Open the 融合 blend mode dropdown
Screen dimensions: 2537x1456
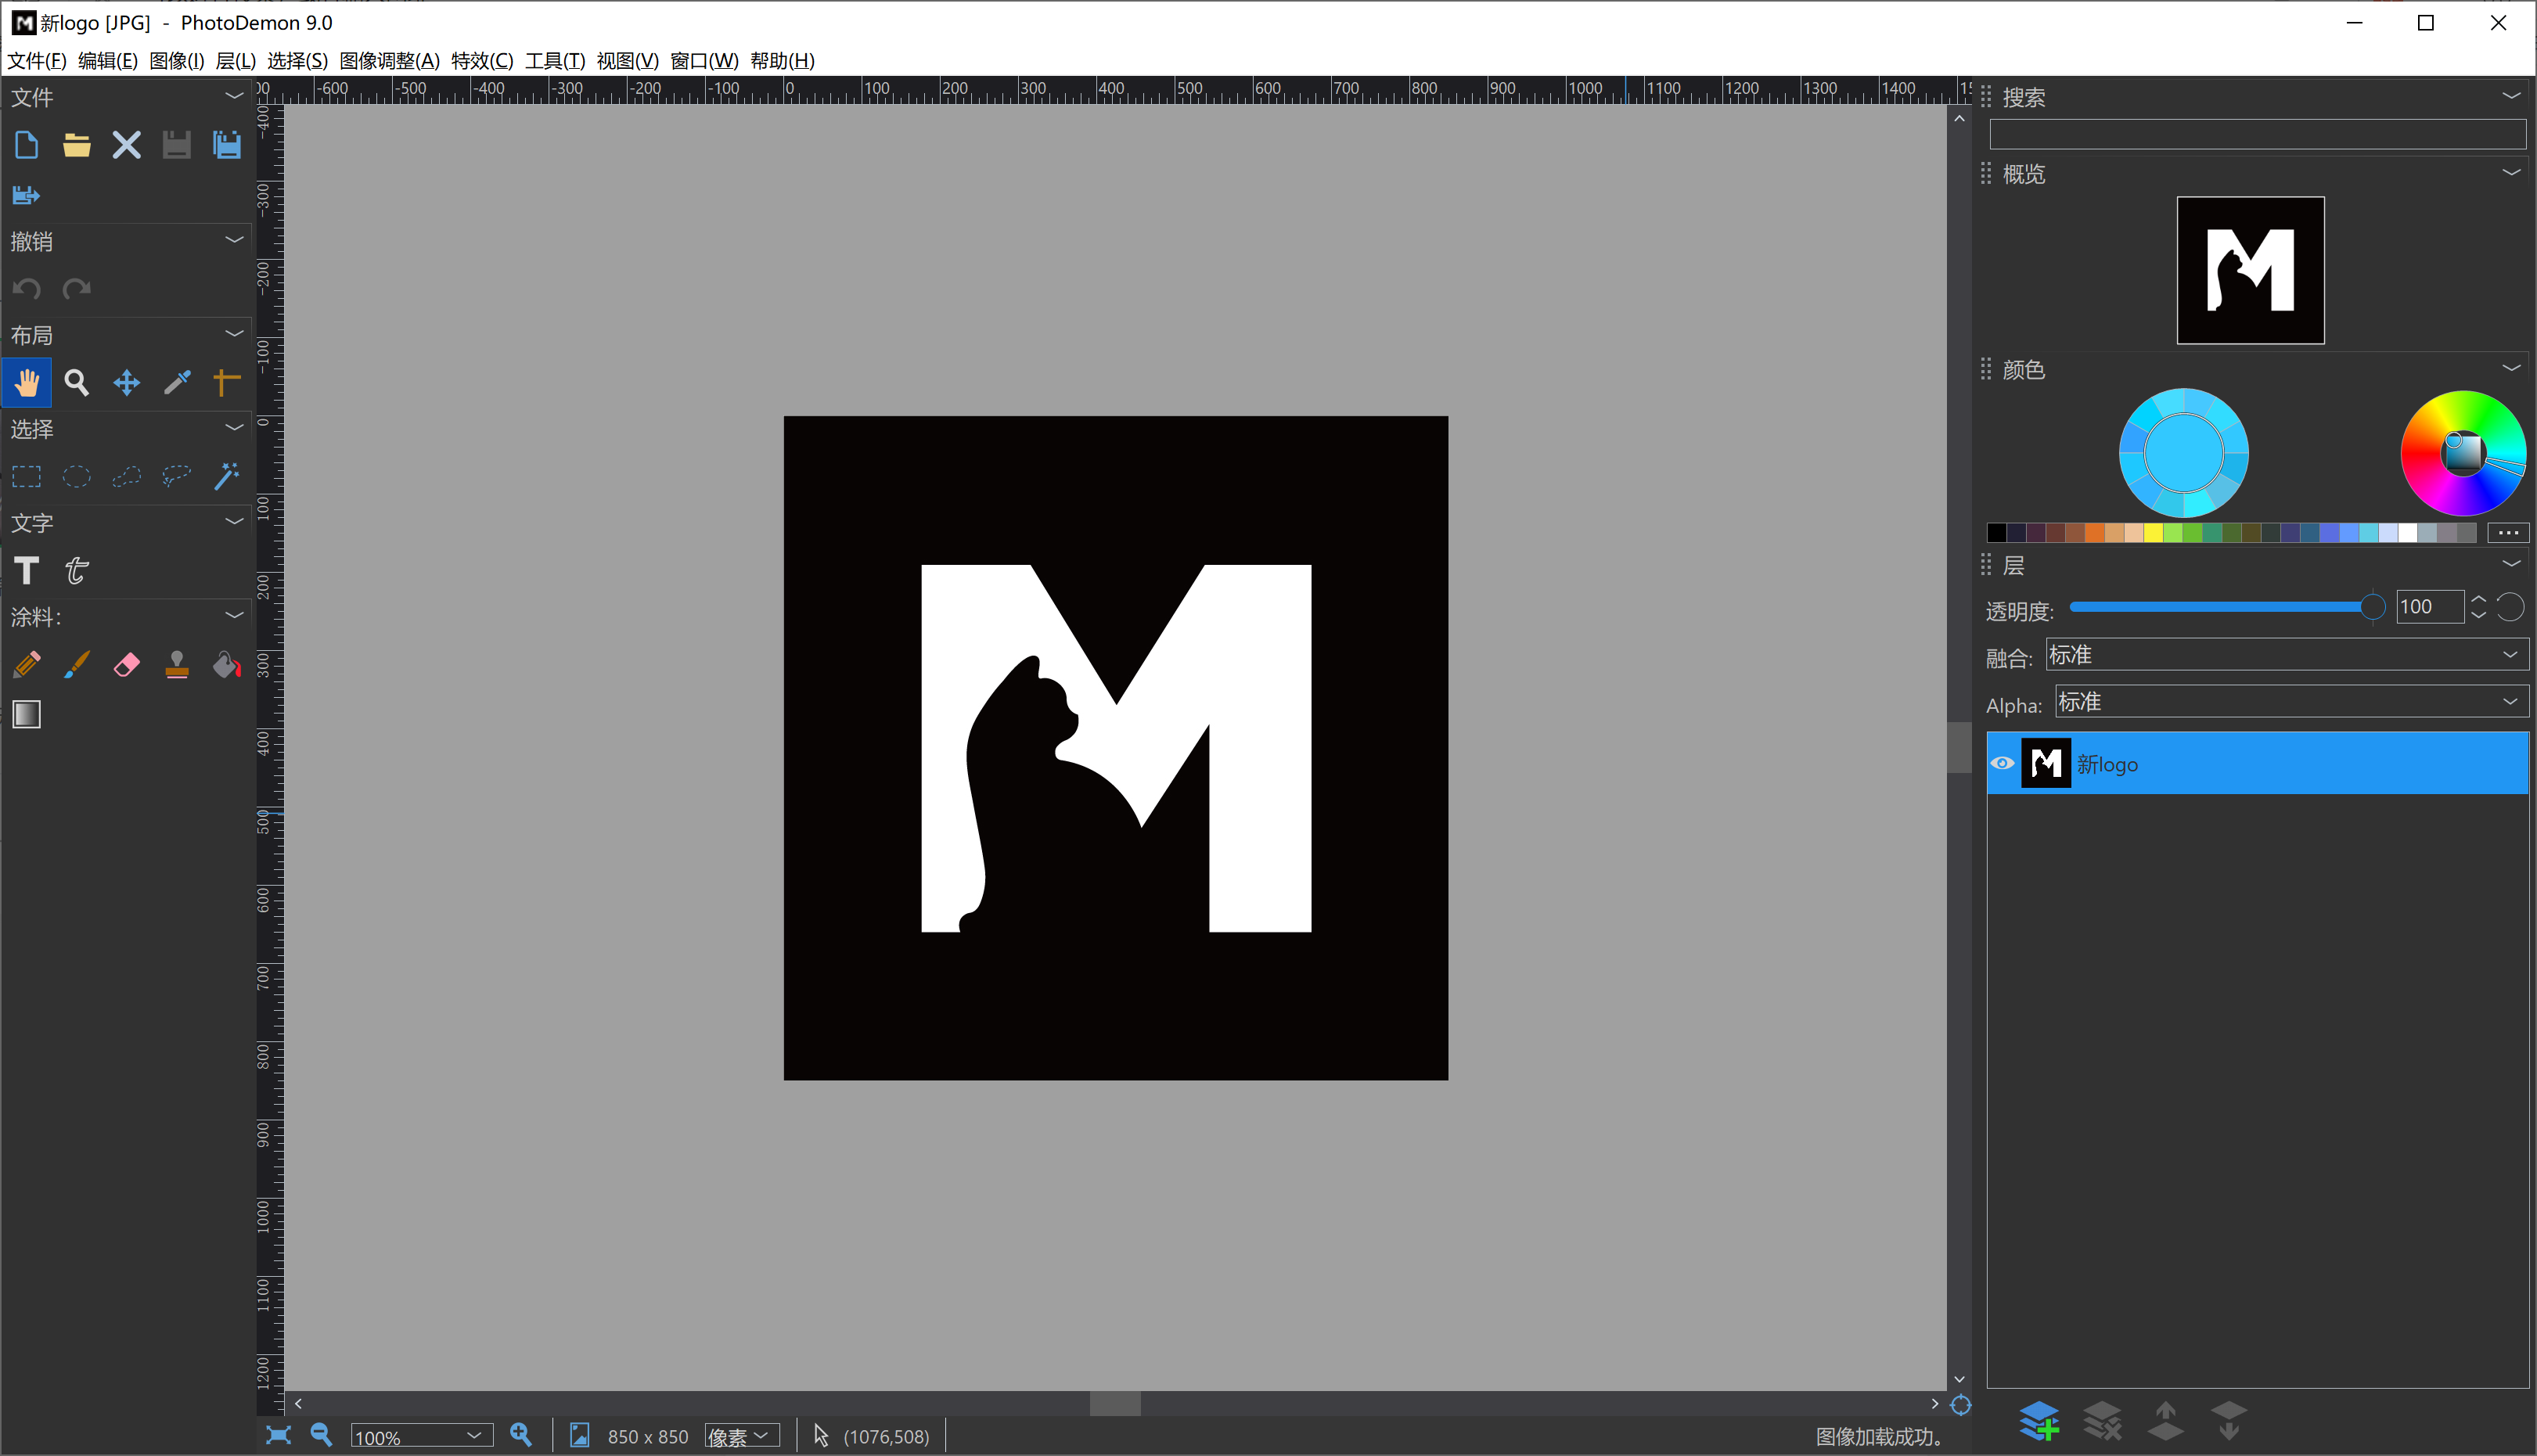point(2286,655)
